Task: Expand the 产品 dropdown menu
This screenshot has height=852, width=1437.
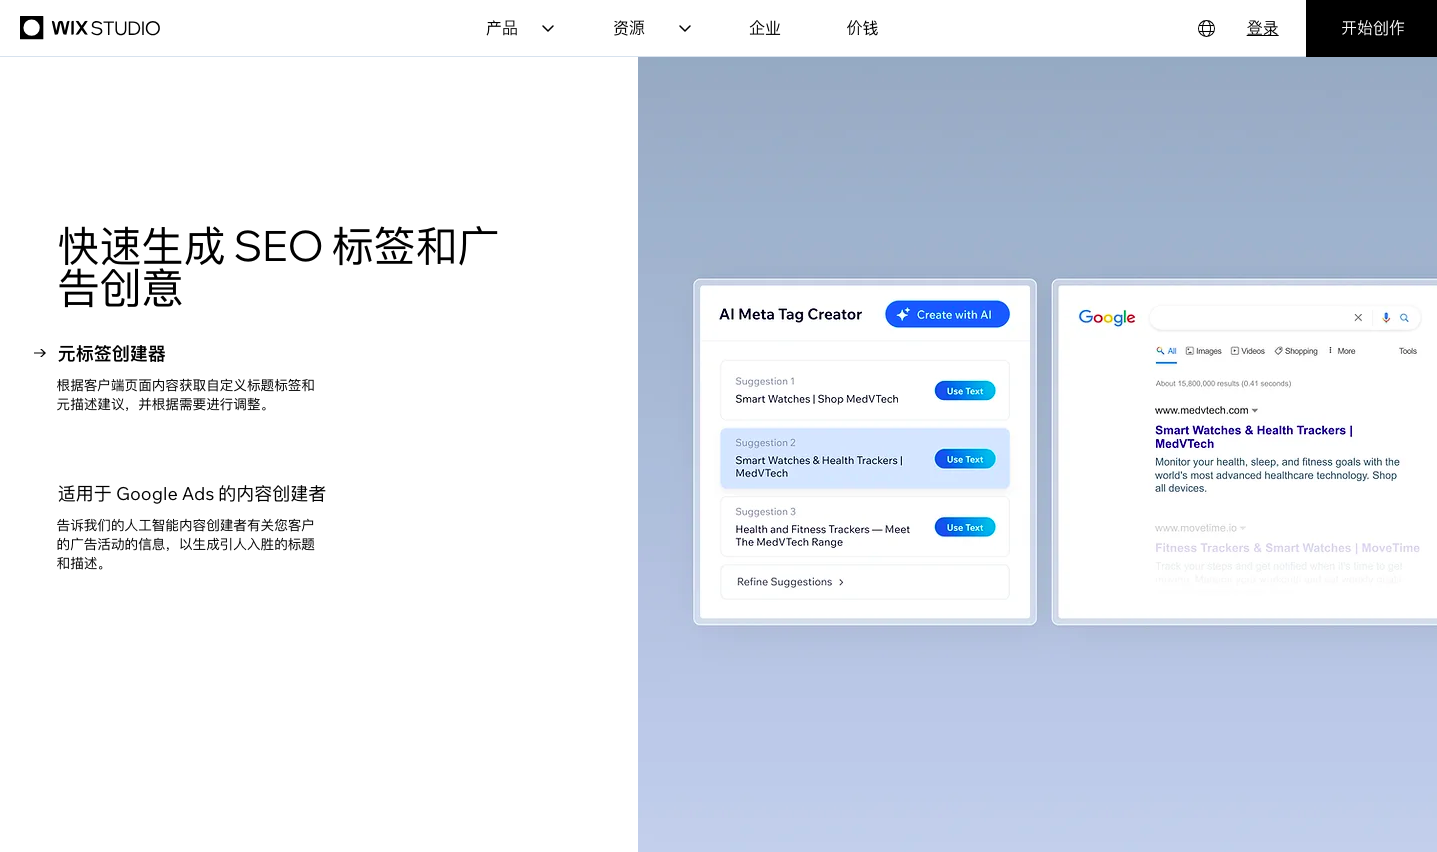Action: pyautogui.click(x=519, y=28)
